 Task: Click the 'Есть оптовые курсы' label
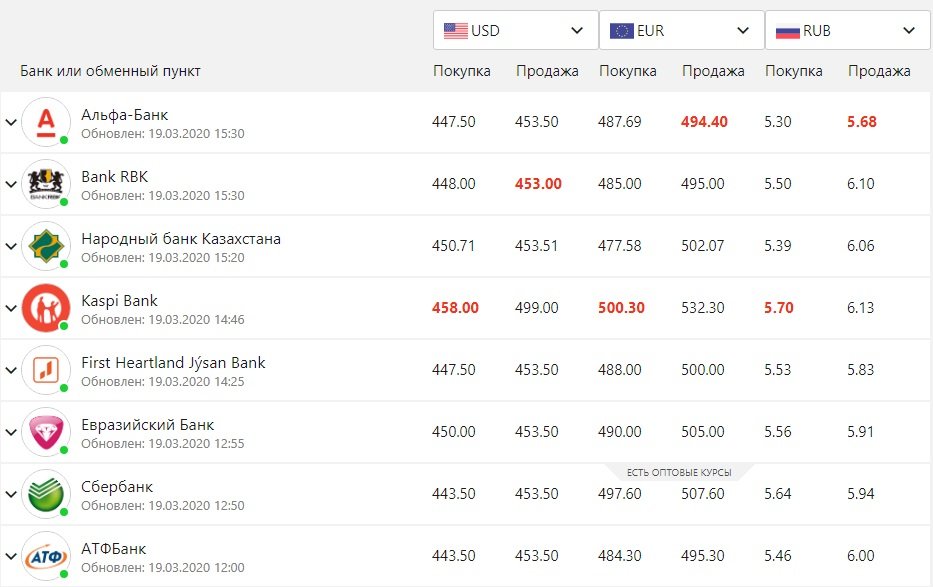pos(679,472)
